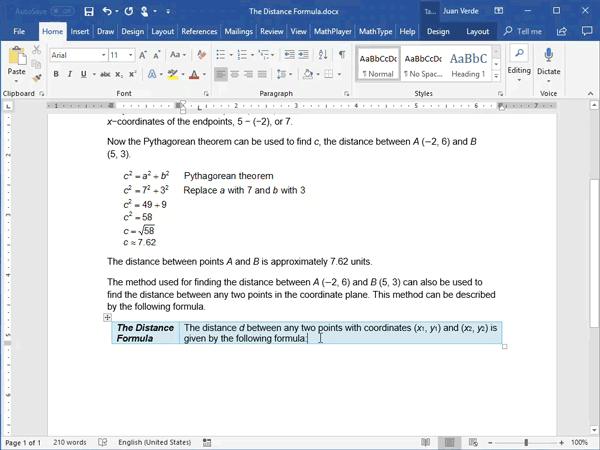600x450 pixels.
Task: Click the Multilevel list icon
Action: point(263,55)
